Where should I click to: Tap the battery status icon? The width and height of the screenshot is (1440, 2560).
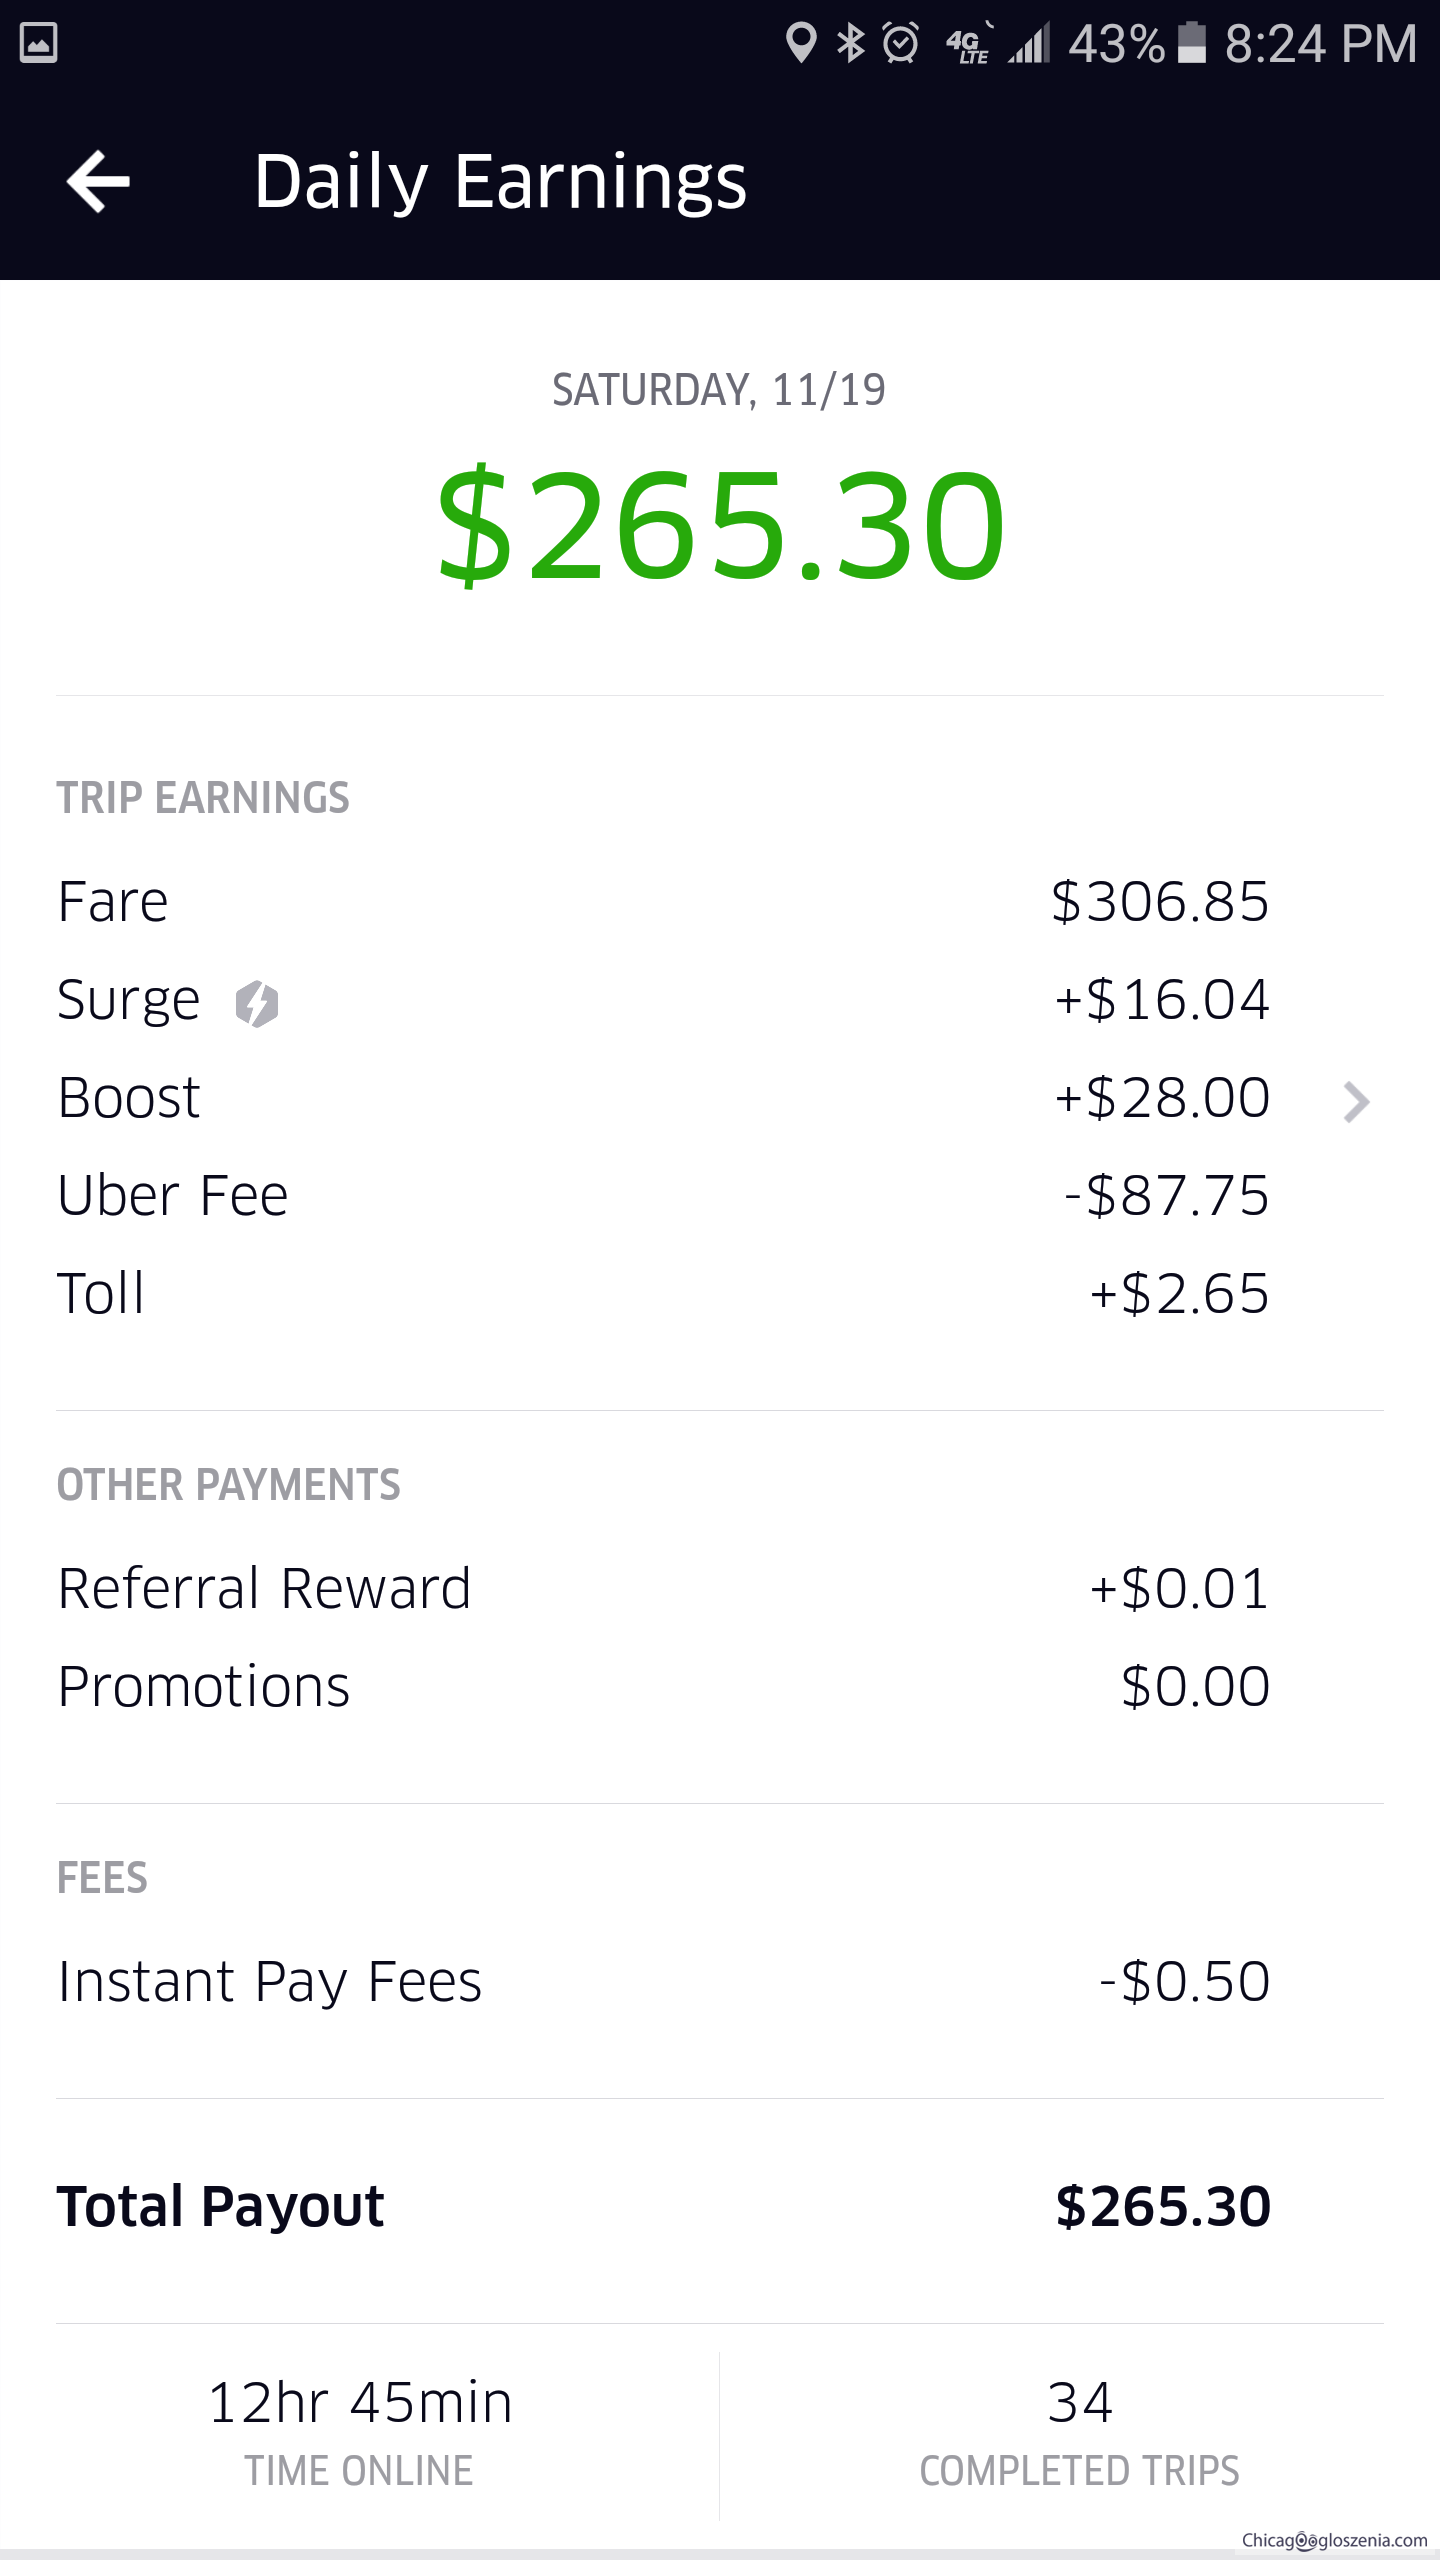click(1191, 43)
